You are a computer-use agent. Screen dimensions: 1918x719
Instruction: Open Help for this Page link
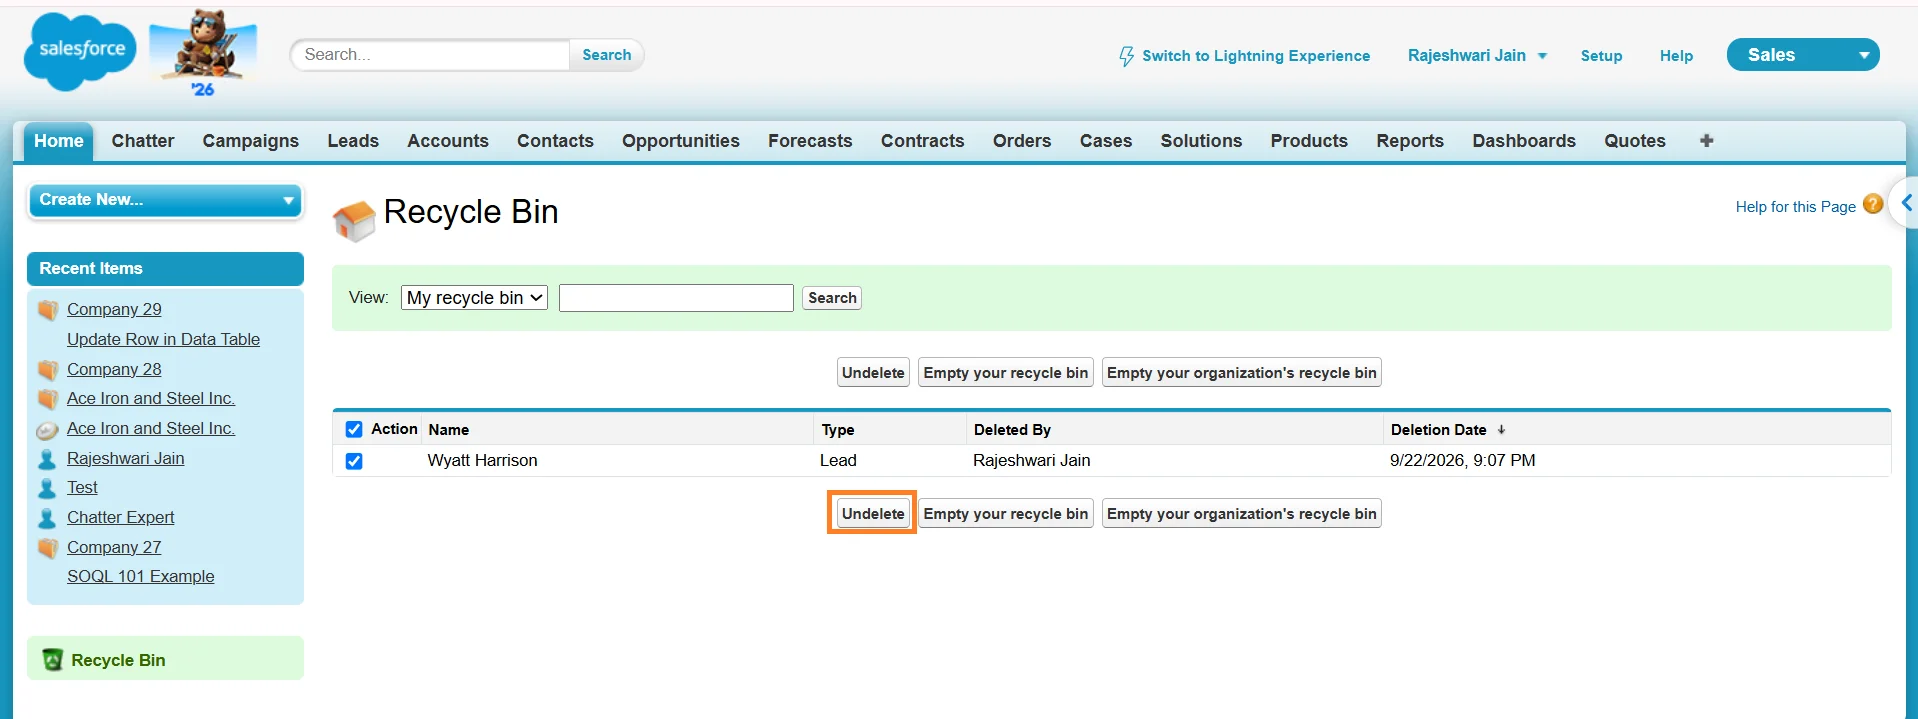click(x=1795, y=207)
